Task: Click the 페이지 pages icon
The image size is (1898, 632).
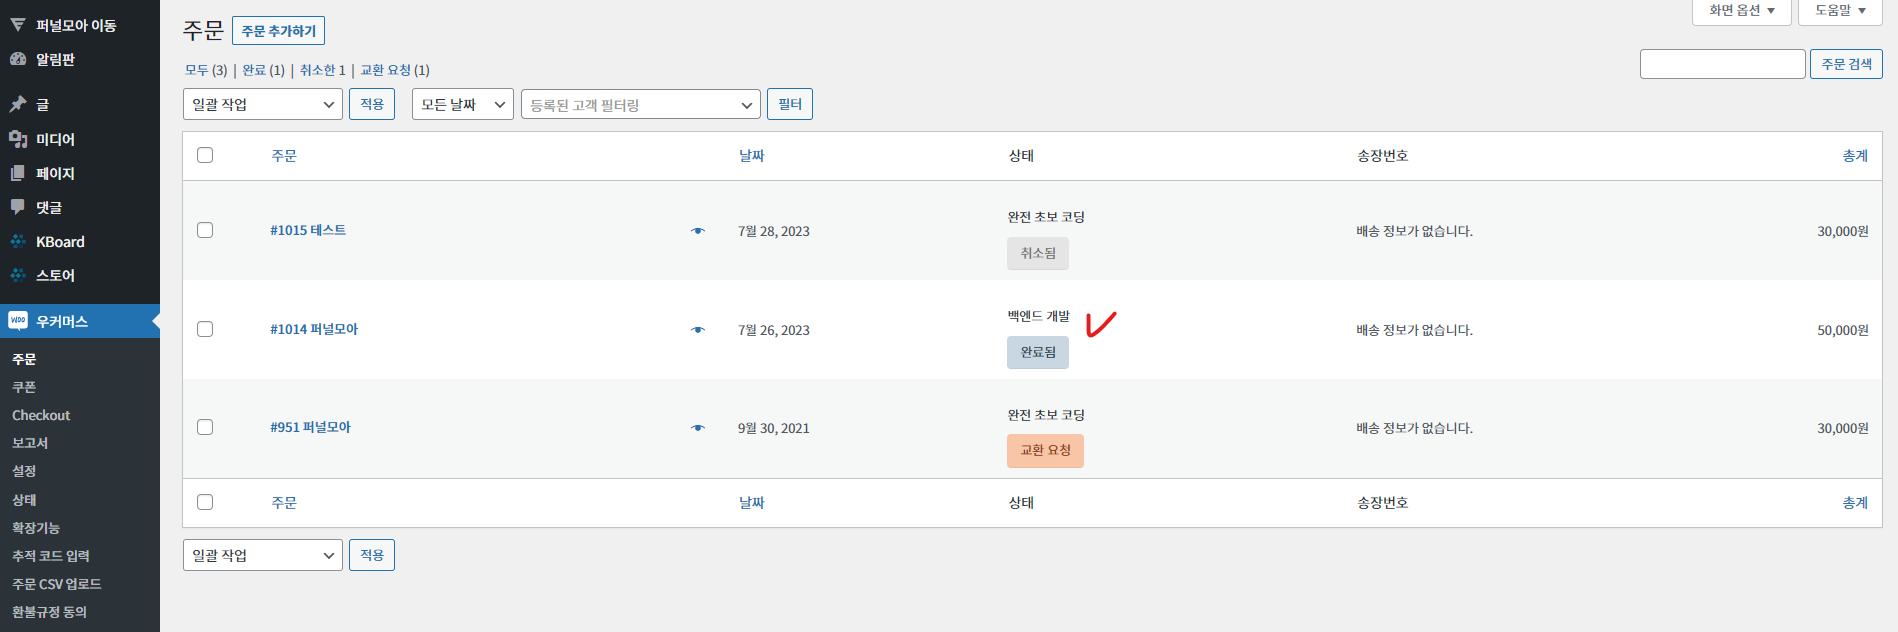Action: click(18, 173)
